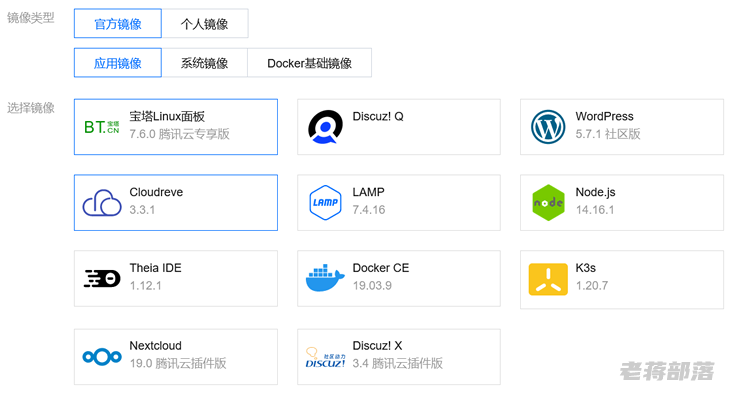
Task: Click the Docker CE title text
Action: [x=380, y=267]
